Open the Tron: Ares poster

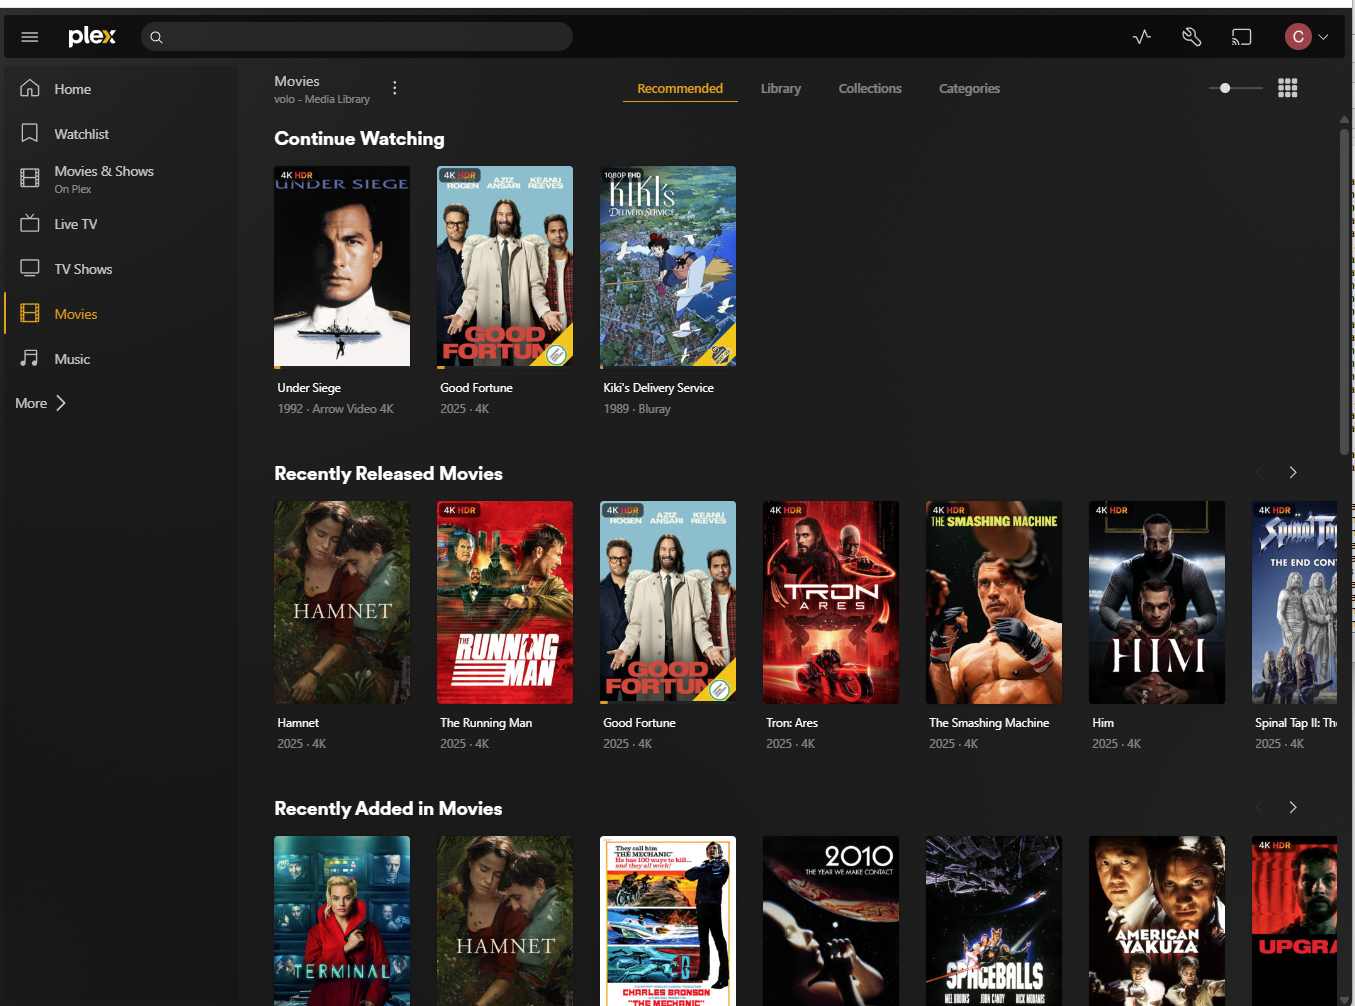pyautogui.click(x=831, y=602)
